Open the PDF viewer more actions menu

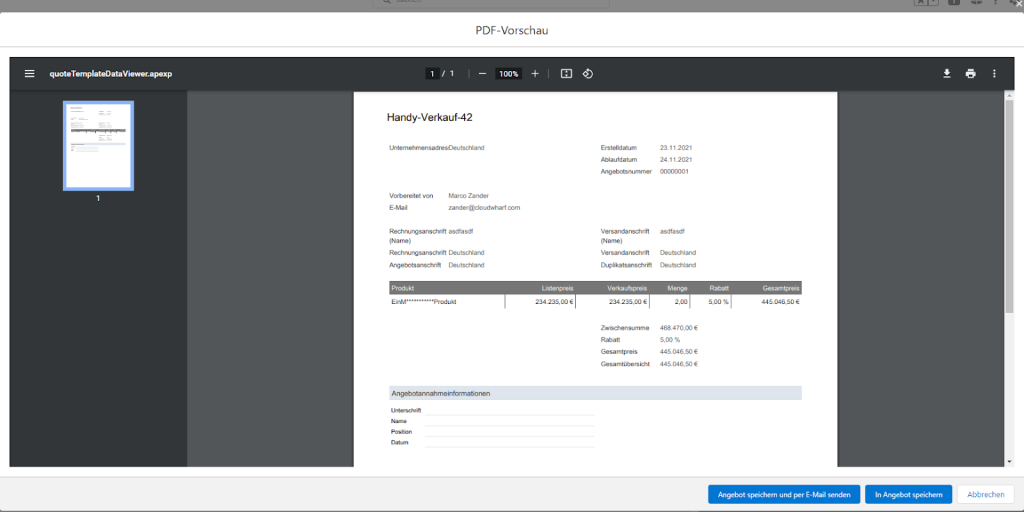(994, 74)
